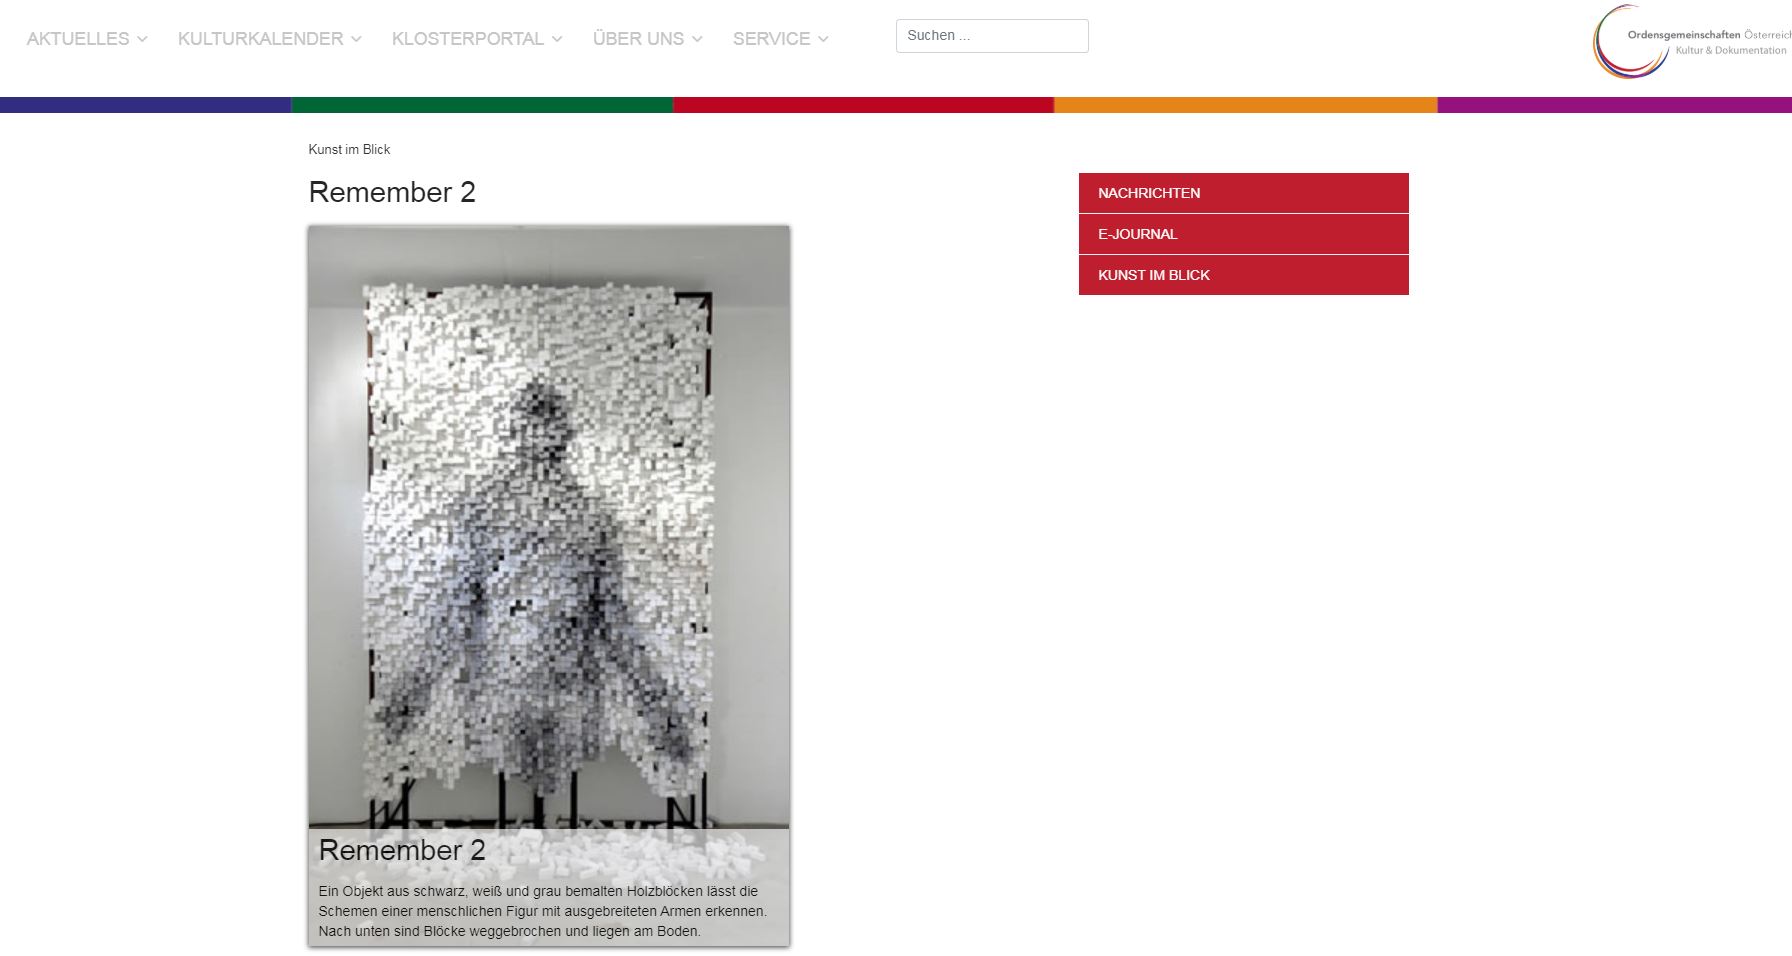
Task: Click the KLOSTERPORTAL menu text
Action: point(467,39)
